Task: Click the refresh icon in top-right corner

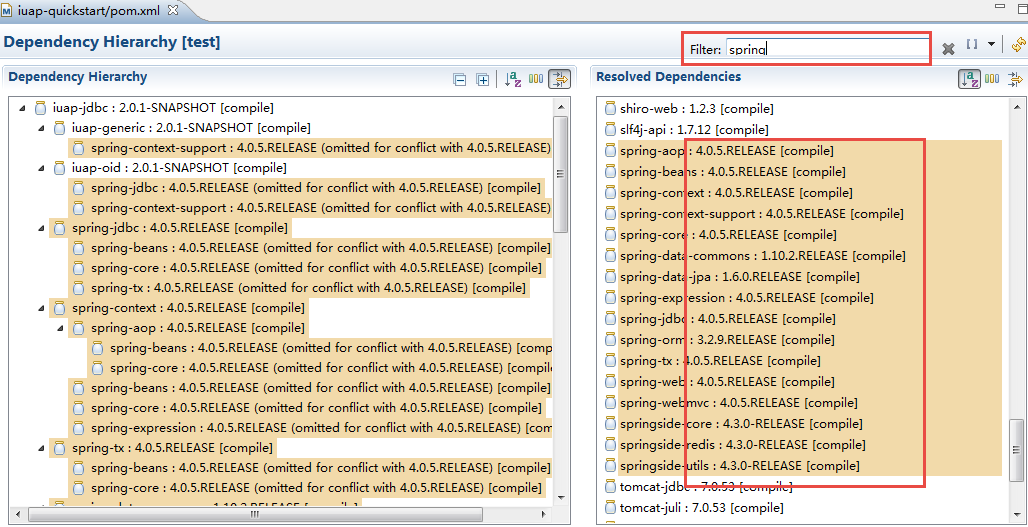Action: tap(1017, 45)
